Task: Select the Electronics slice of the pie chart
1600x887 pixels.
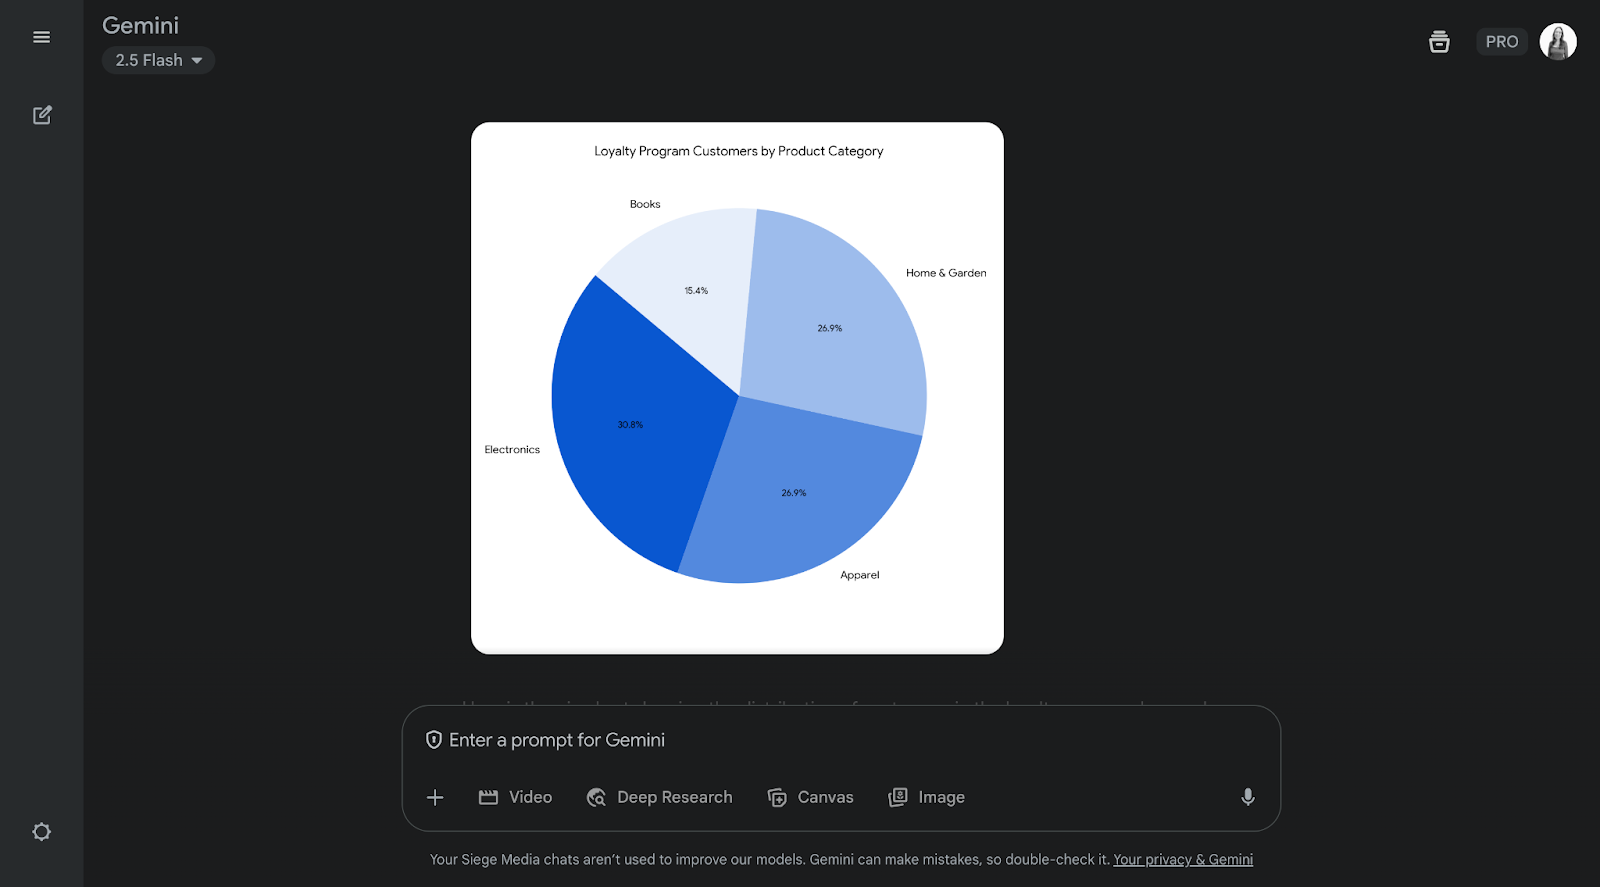Action: click(631, 423)
